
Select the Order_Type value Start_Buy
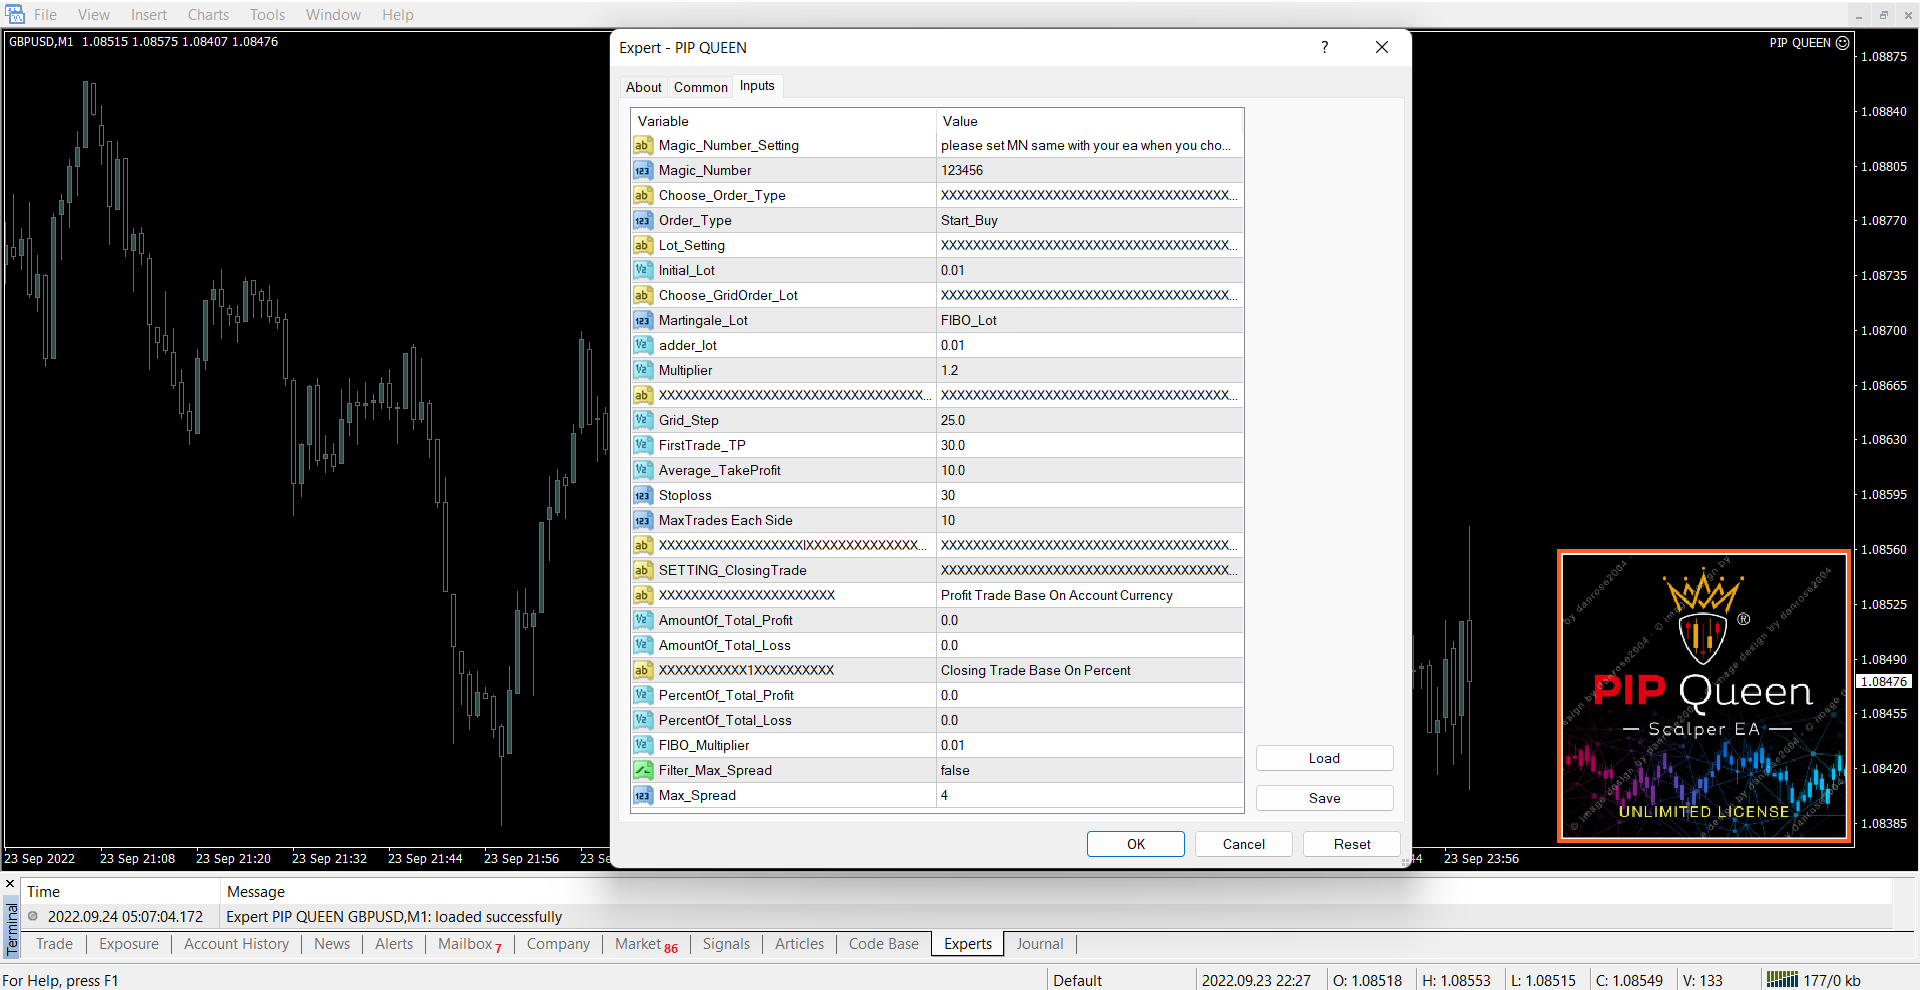click(1088, 221)
